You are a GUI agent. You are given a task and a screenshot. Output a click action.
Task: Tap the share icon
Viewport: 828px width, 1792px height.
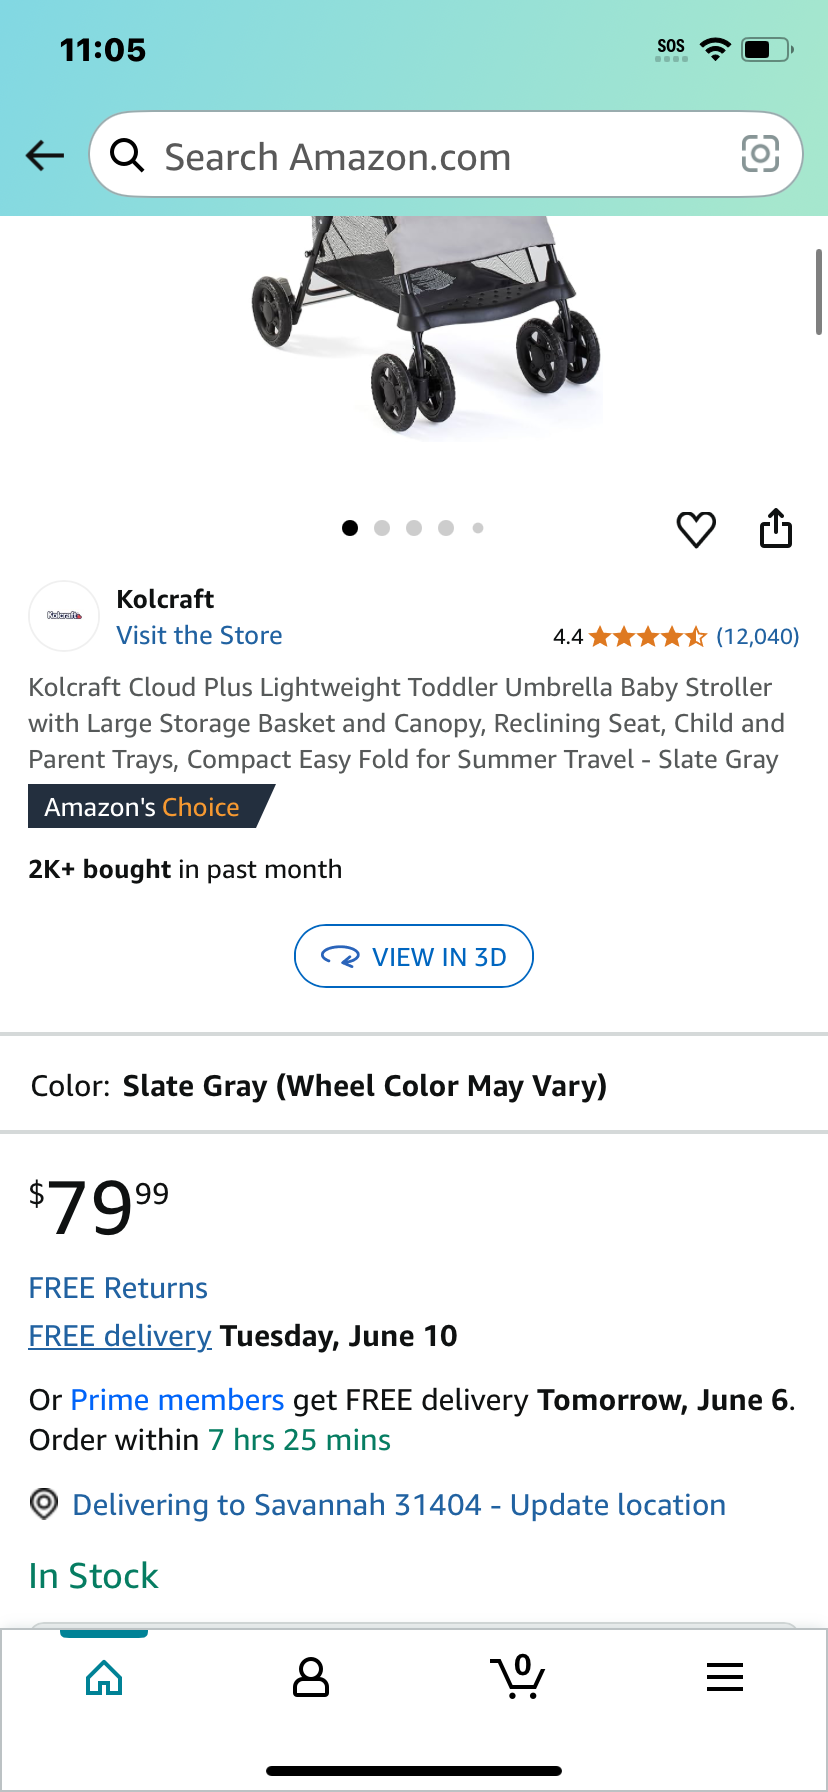click(776, 528)
